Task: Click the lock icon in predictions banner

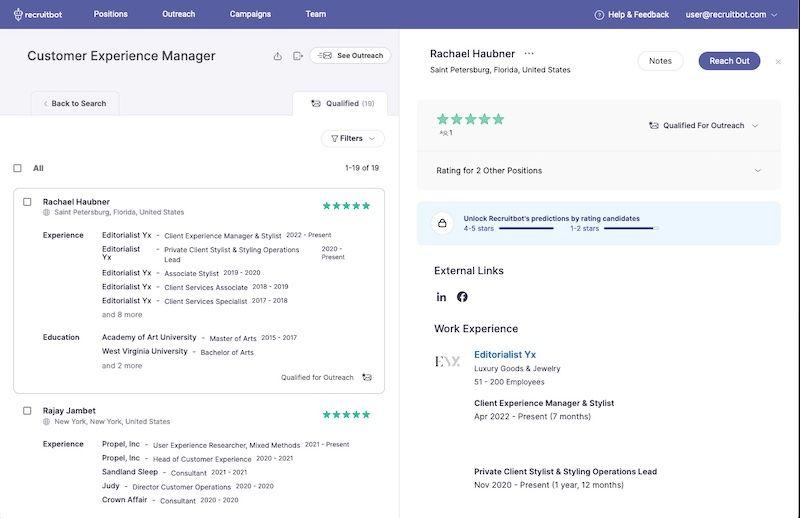Action: click(442, 223)
